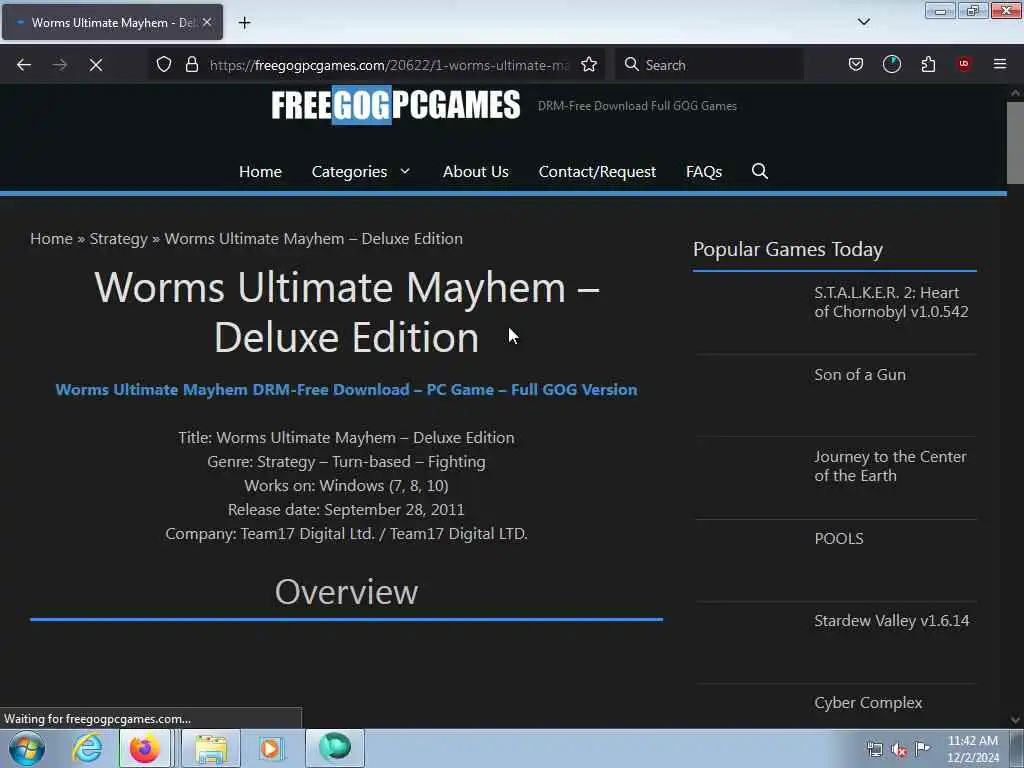Click the Overview section heading
The width and height of the screenshot is (1024, 768).
346,592
